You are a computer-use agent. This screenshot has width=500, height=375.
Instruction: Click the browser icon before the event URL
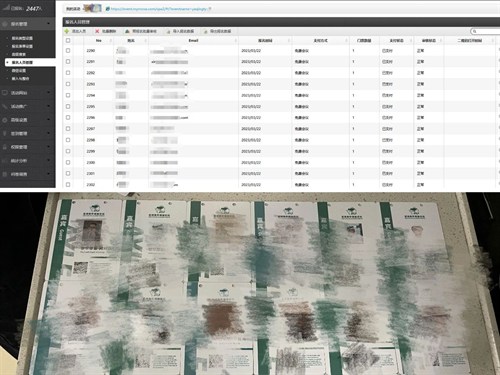107,9
